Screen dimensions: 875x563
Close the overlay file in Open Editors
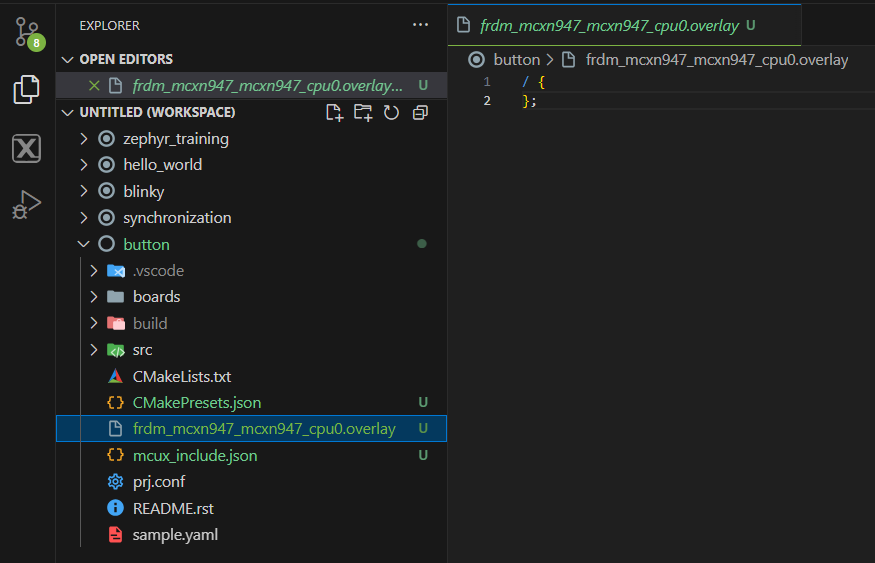click(95, 86)
